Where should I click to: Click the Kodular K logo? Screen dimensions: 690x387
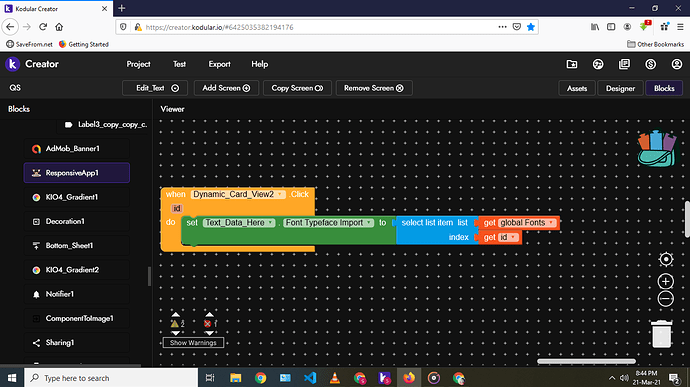pyautogui.click(x=12, y=64)
